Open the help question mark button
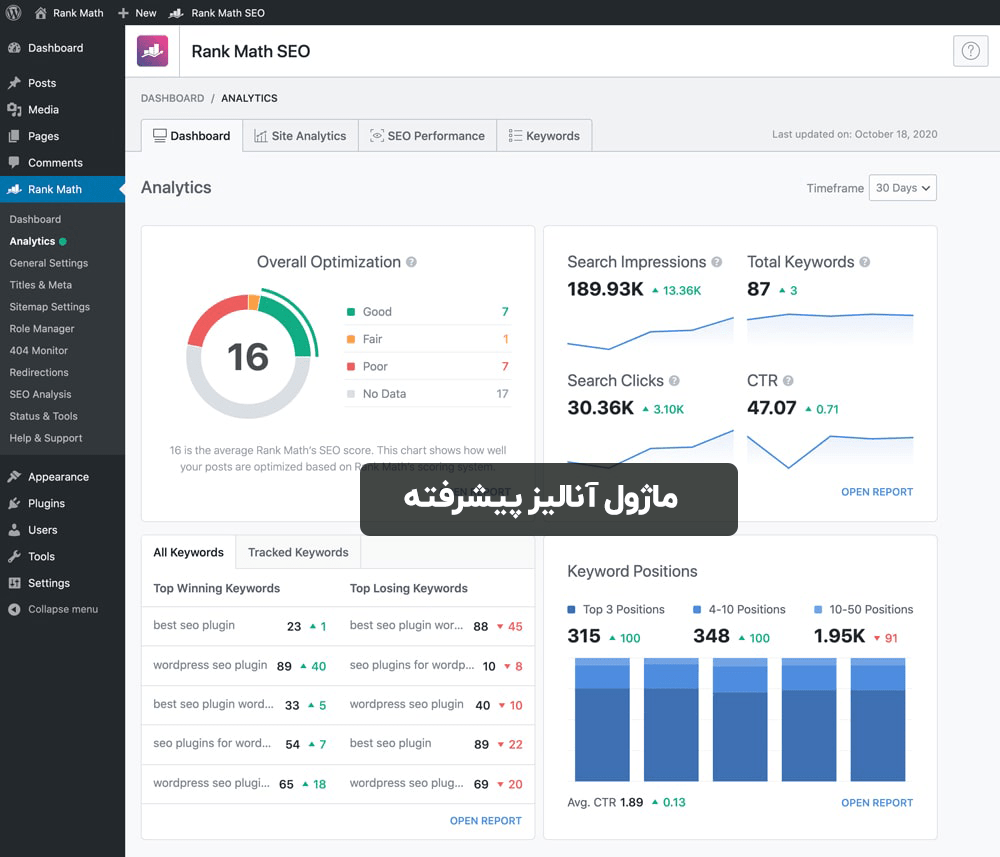The height and width of the screenshot is (857, 1000). point(970,51)
